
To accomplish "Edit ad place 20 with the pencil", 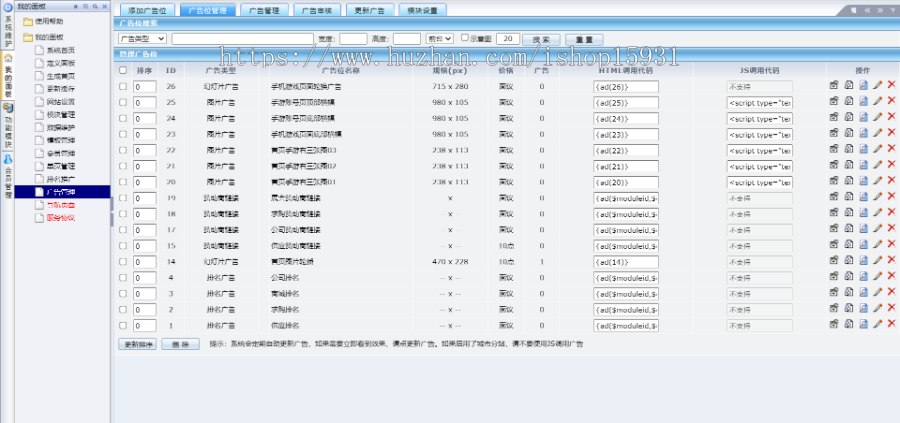I will pyautogui.click(x=878, y=180).
